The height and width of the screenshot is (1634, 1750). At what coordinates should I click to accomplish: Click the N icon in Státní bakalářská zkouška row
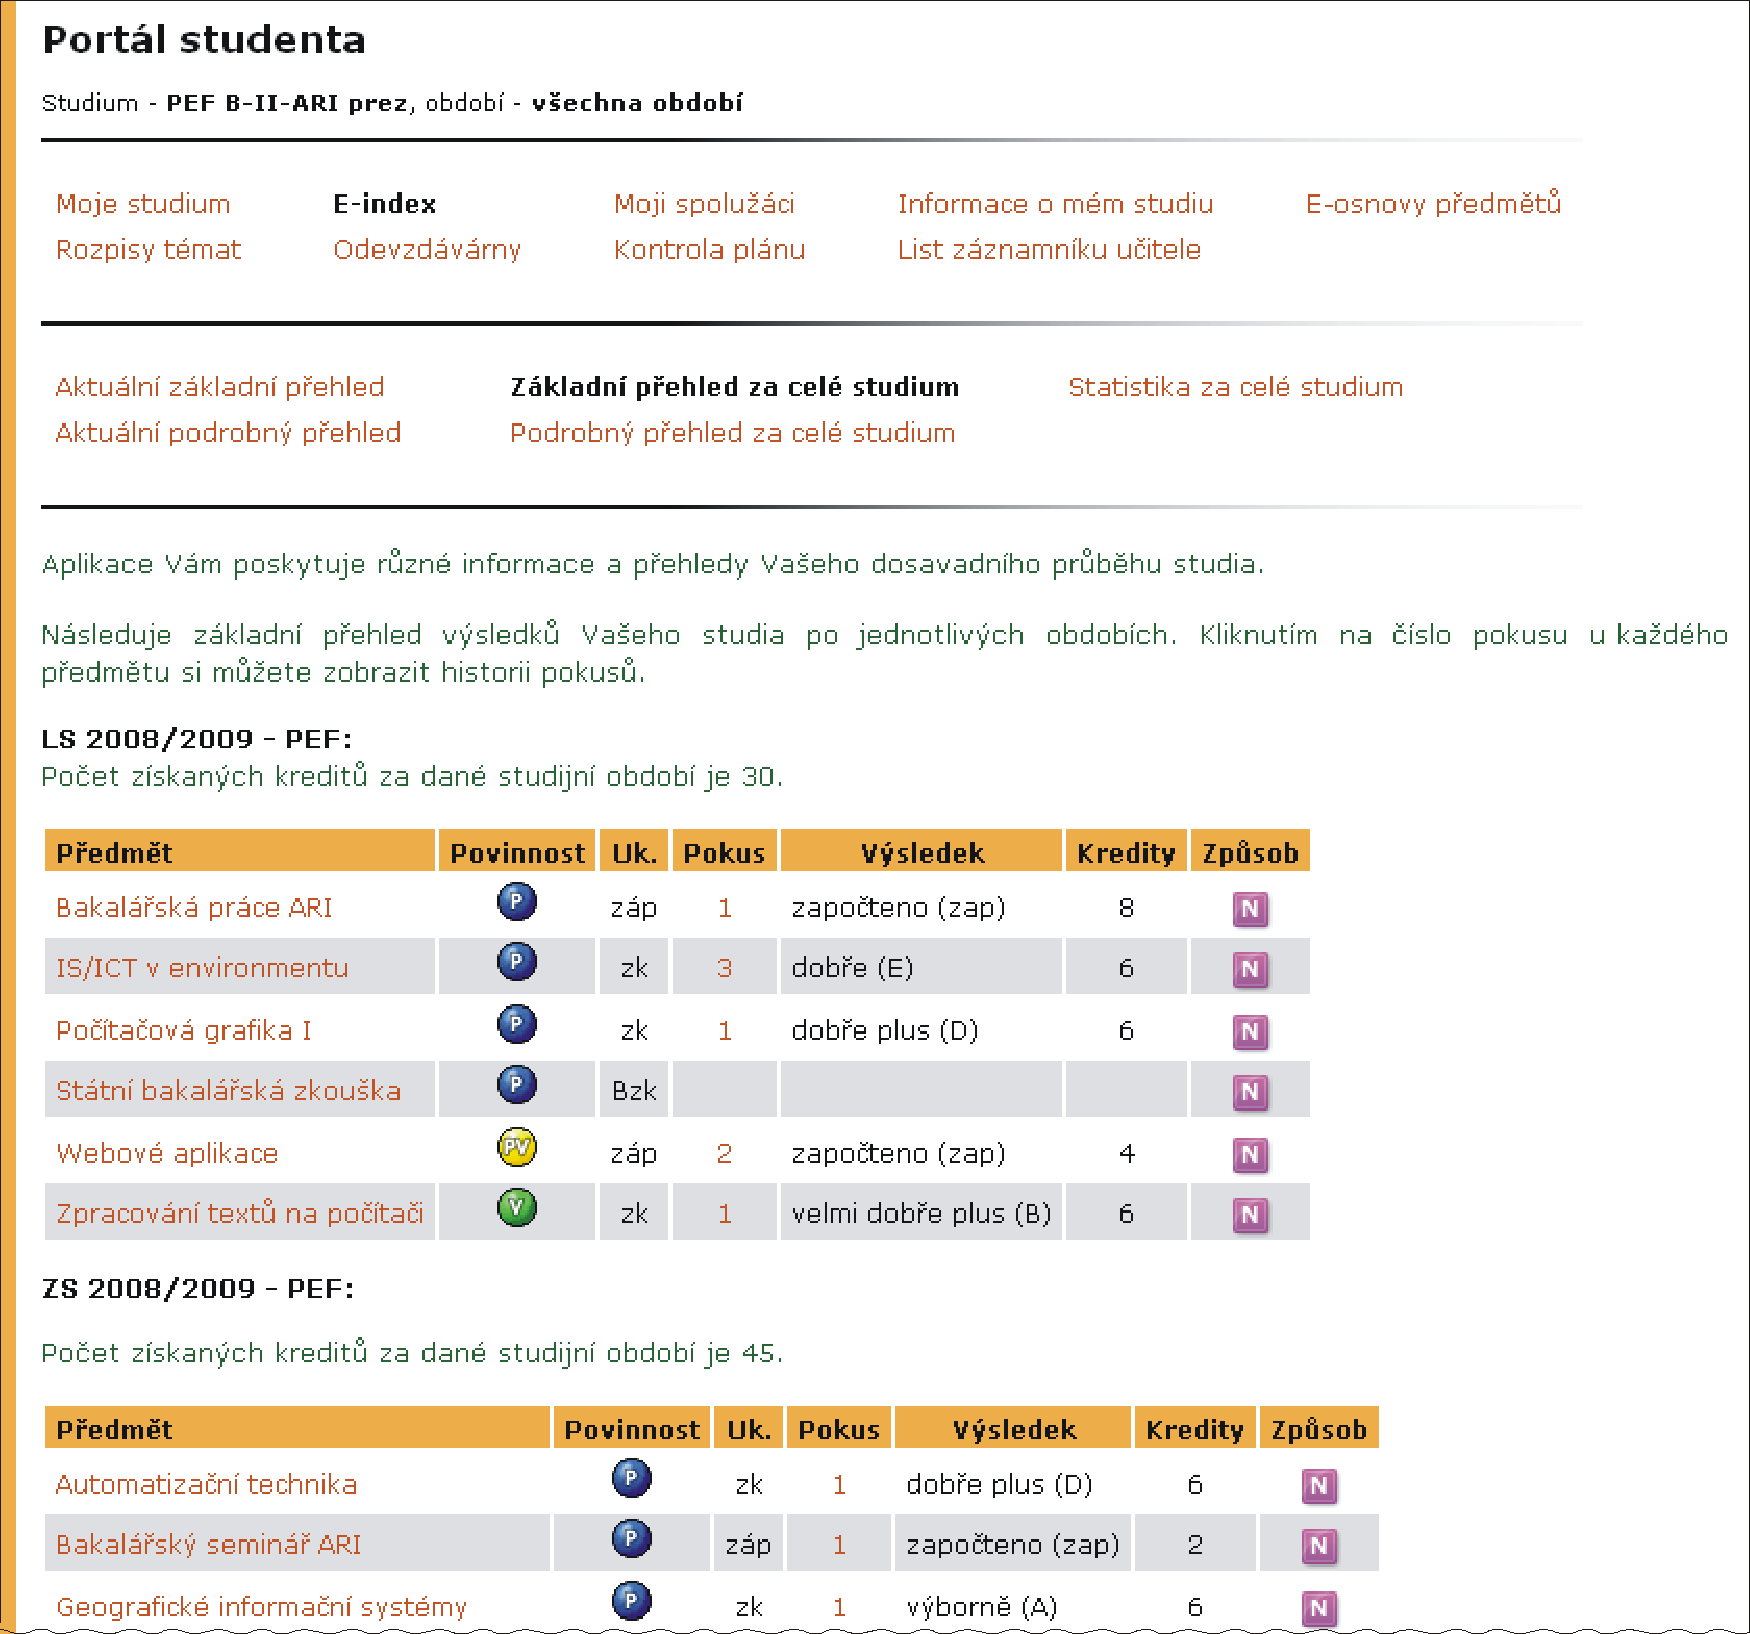1250,1093
